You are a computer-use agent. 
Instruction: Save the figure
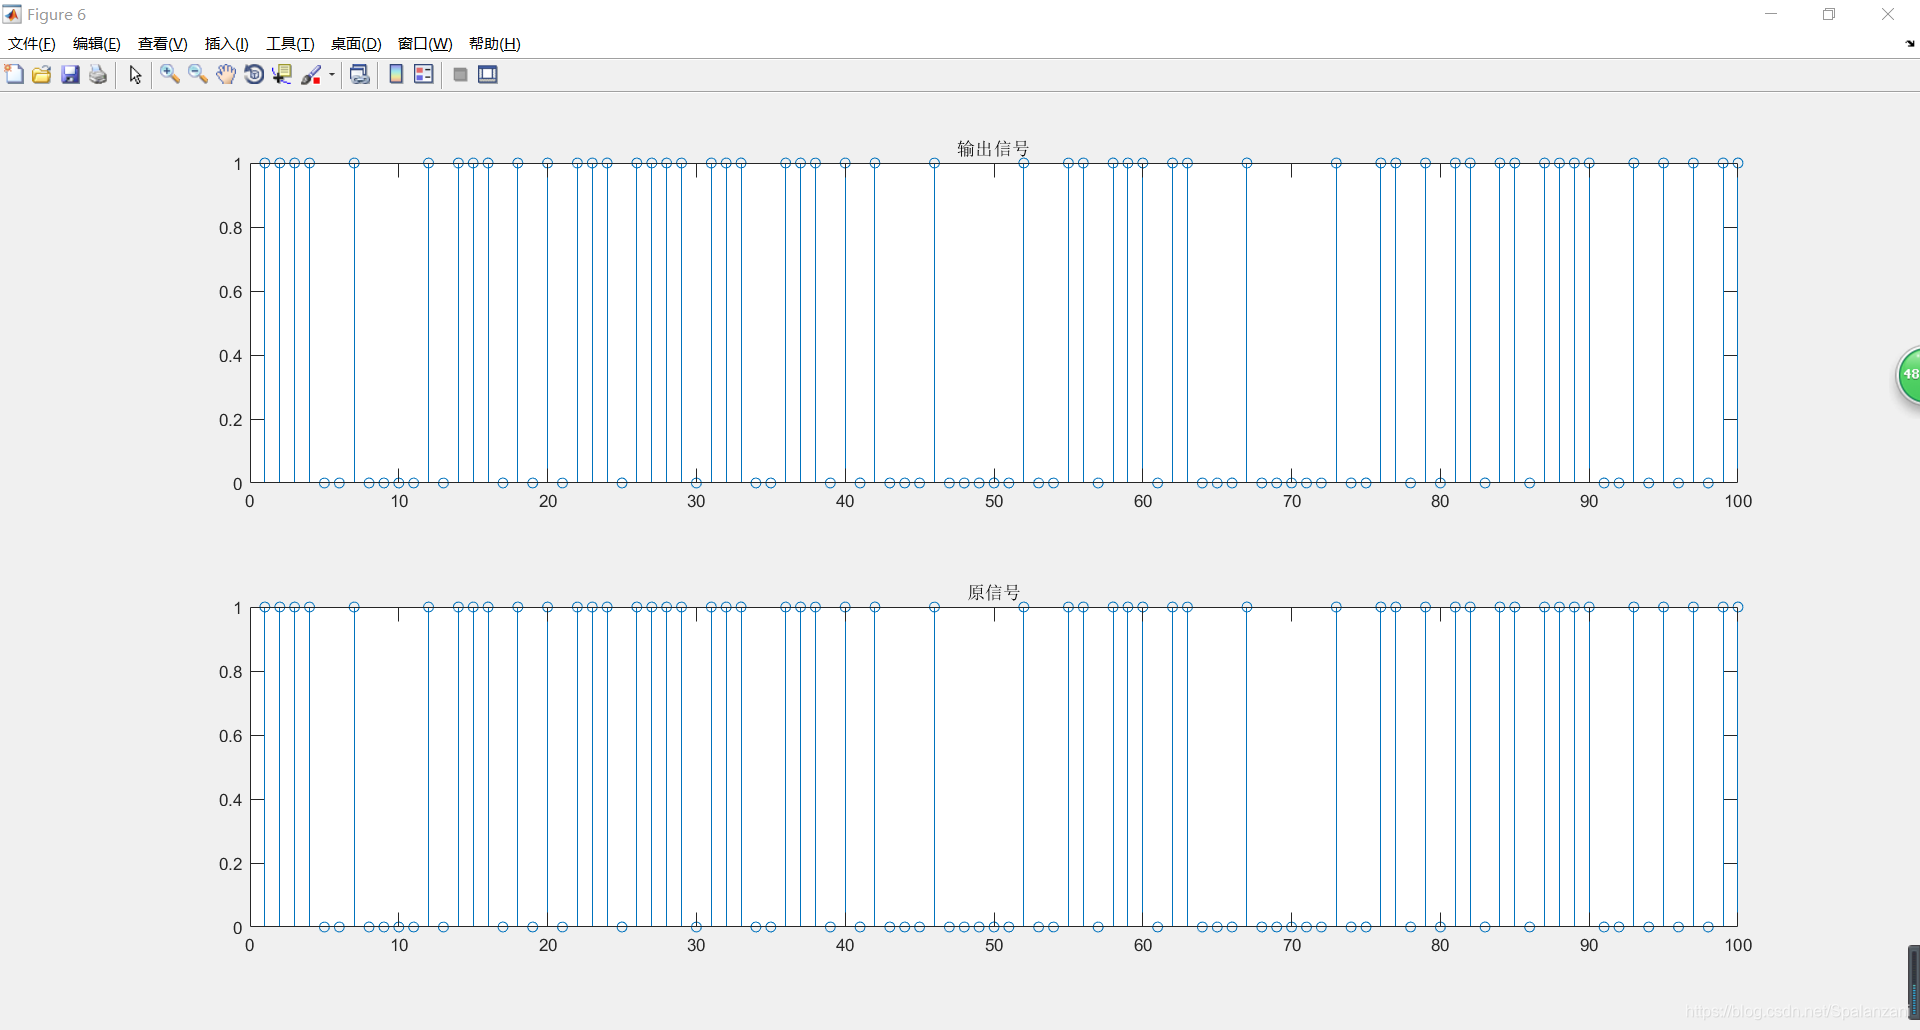tap(70, 75)
